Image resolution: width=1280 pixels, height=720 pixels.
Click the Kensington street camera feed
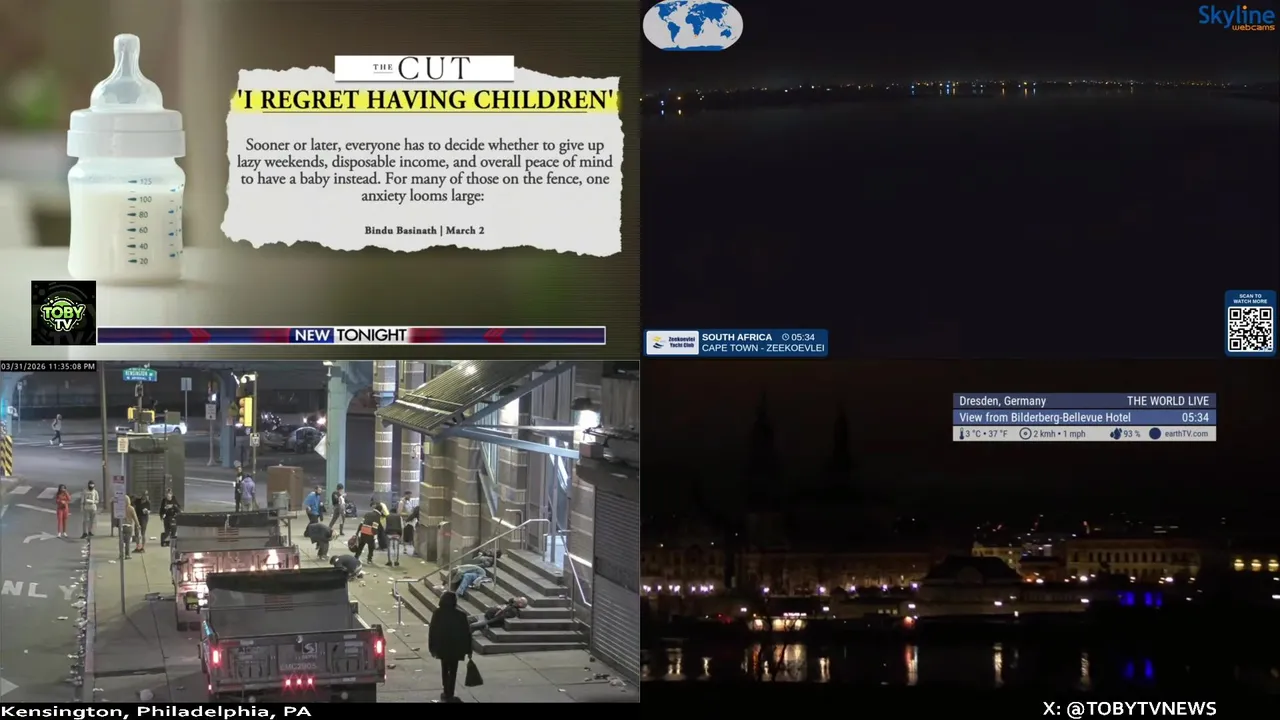319,531
